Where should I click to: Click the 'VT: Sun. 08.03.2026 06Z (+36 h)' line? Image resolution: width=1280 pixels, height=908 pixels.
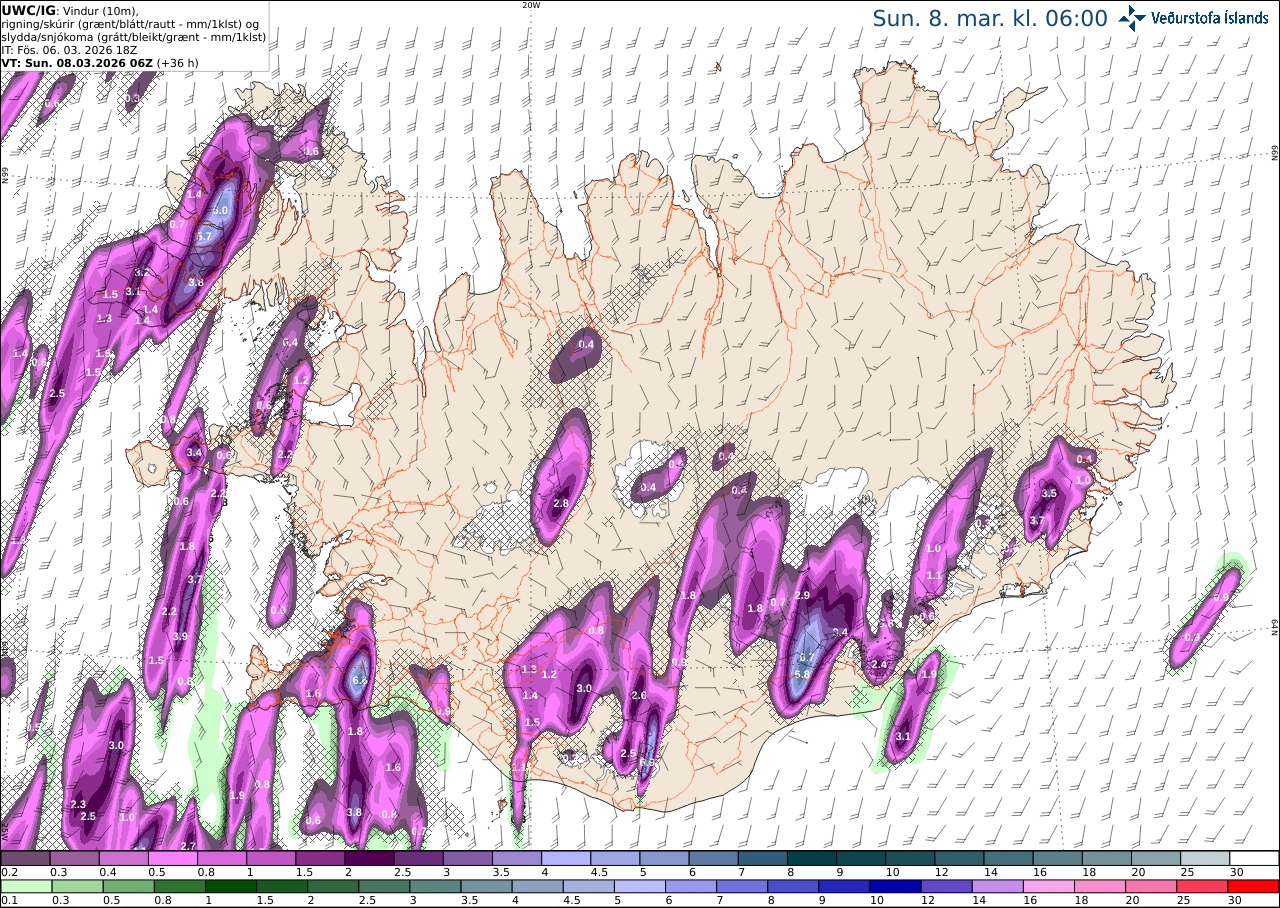point(100,62)
